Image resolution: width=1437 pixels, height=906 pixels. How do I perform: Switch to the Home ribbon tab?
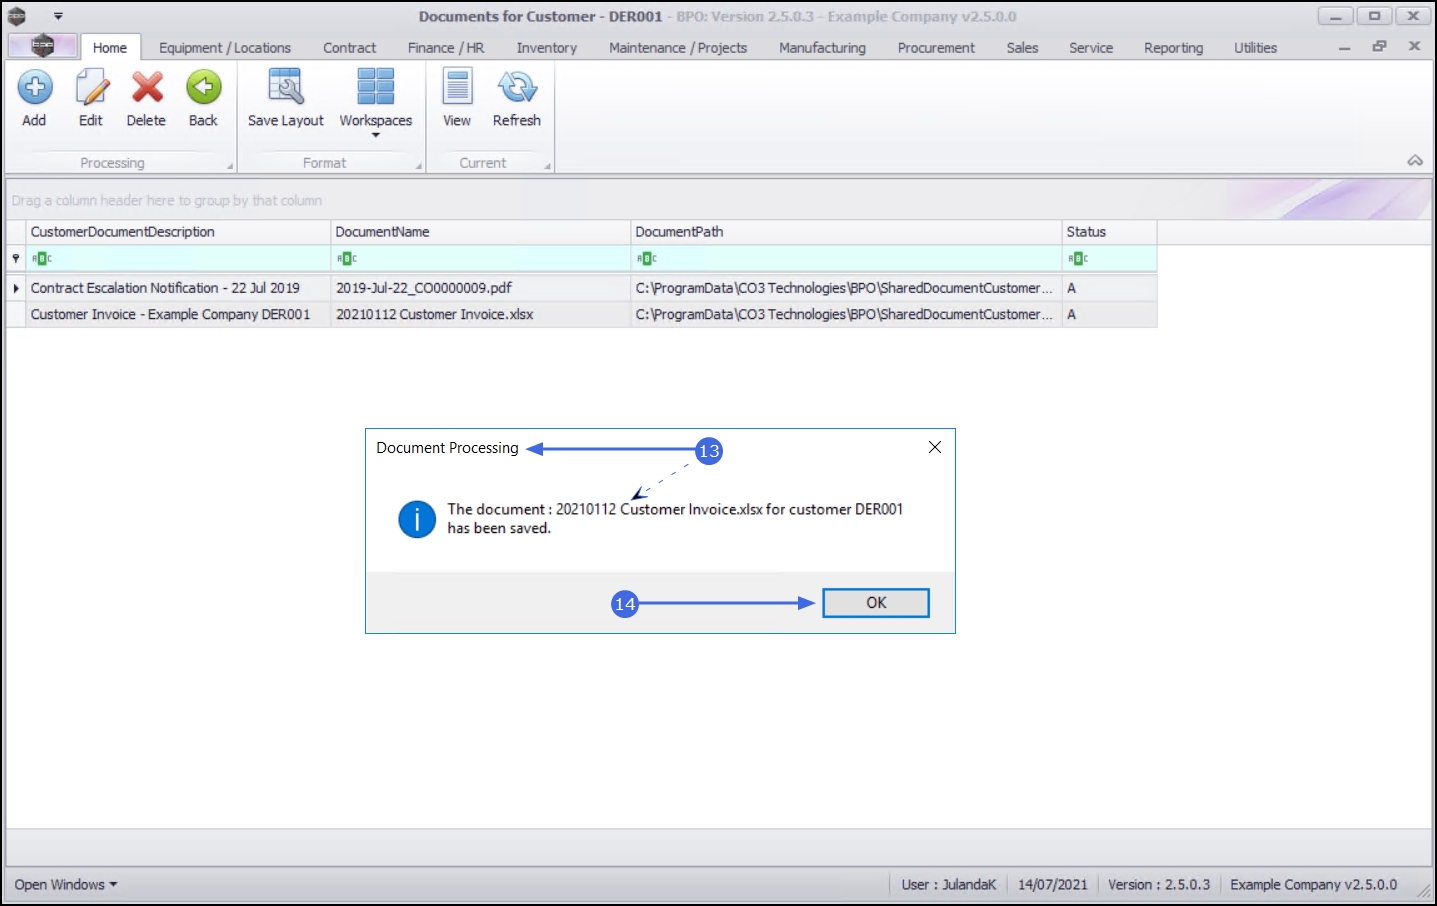(x=110, y=47)
